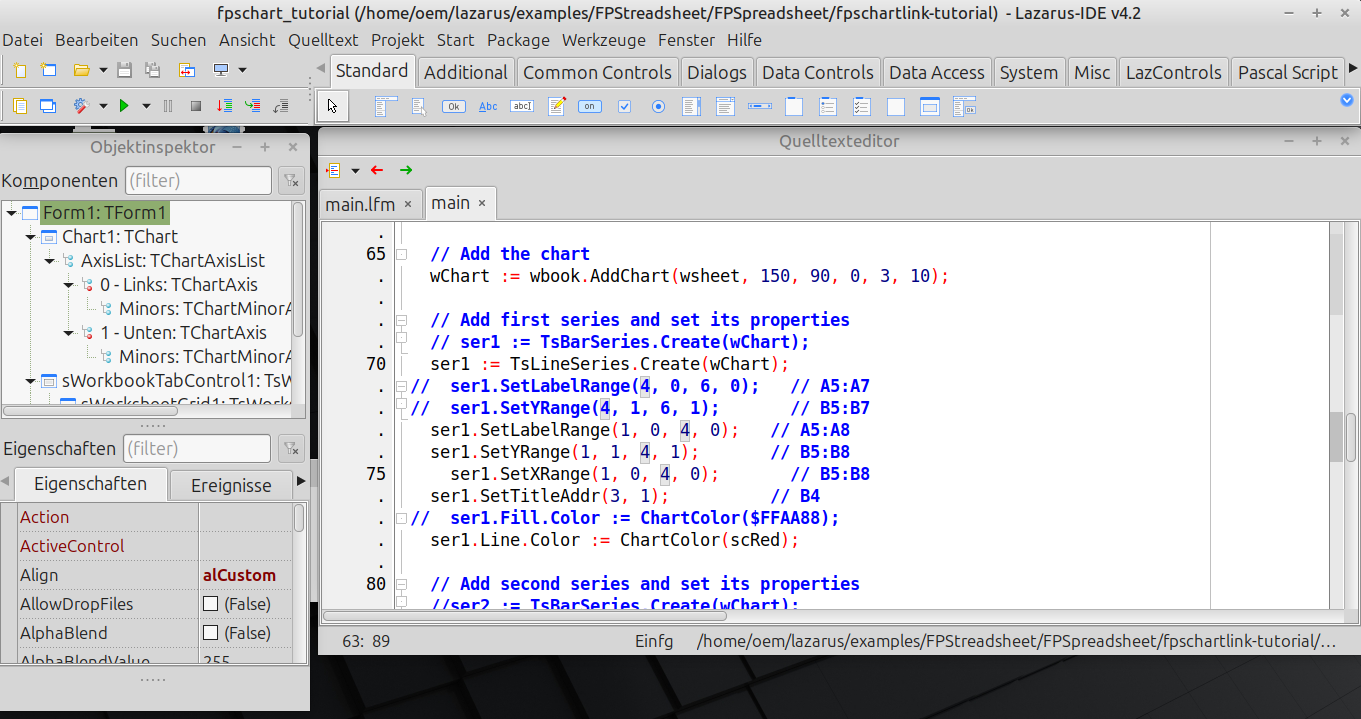The height and width of the screenshot is (719, 1361).
Task: Enable the AllowDropFiles checkbox
Action: tap(210, 604)
